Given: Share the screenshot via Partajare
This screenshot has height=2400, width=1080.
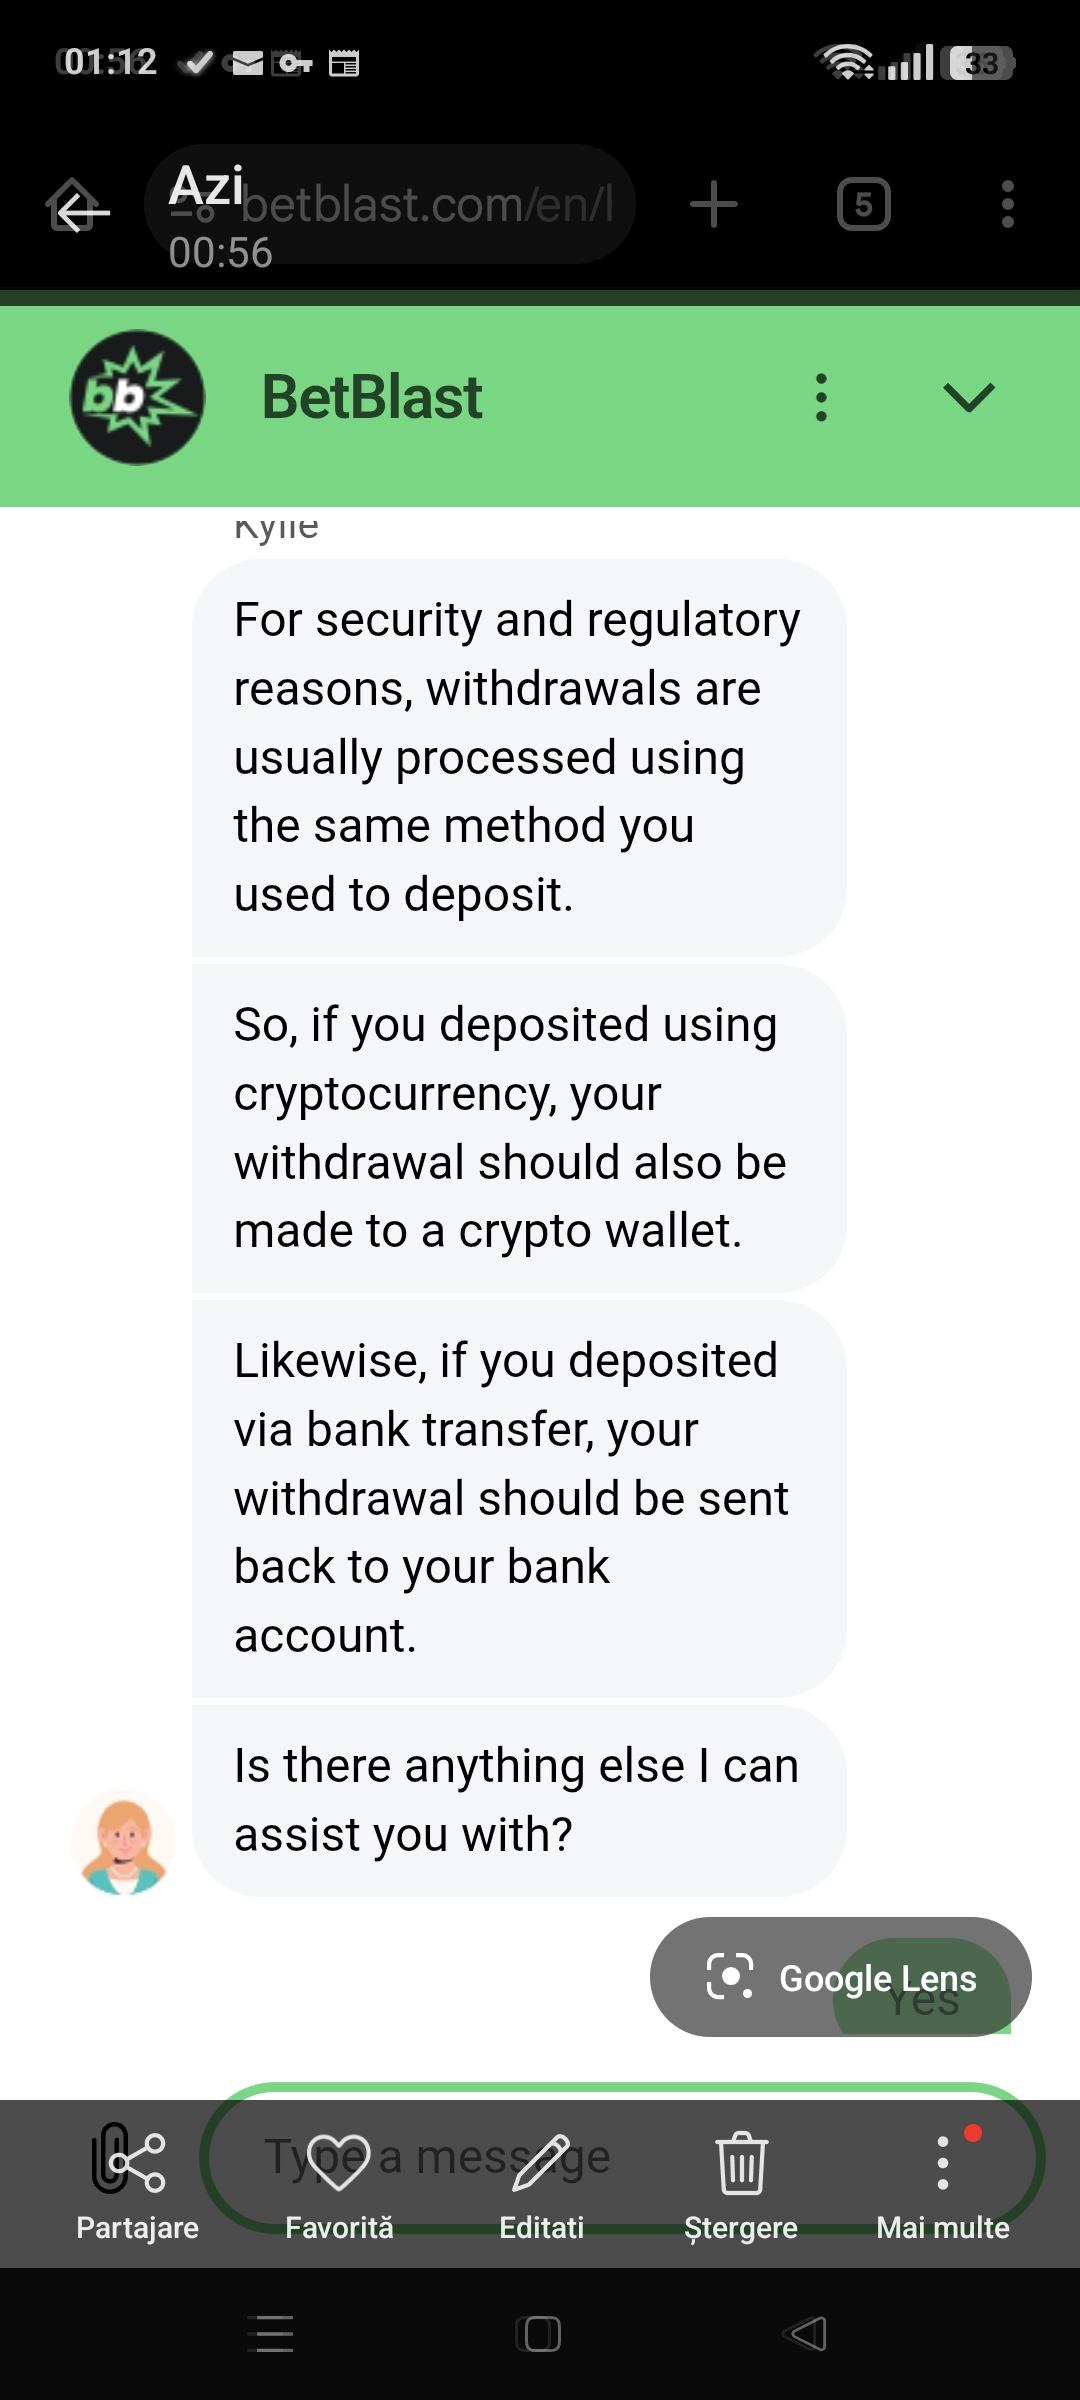Looking at the screenshot, I should pyautogui.click(x=137, y=2183).
